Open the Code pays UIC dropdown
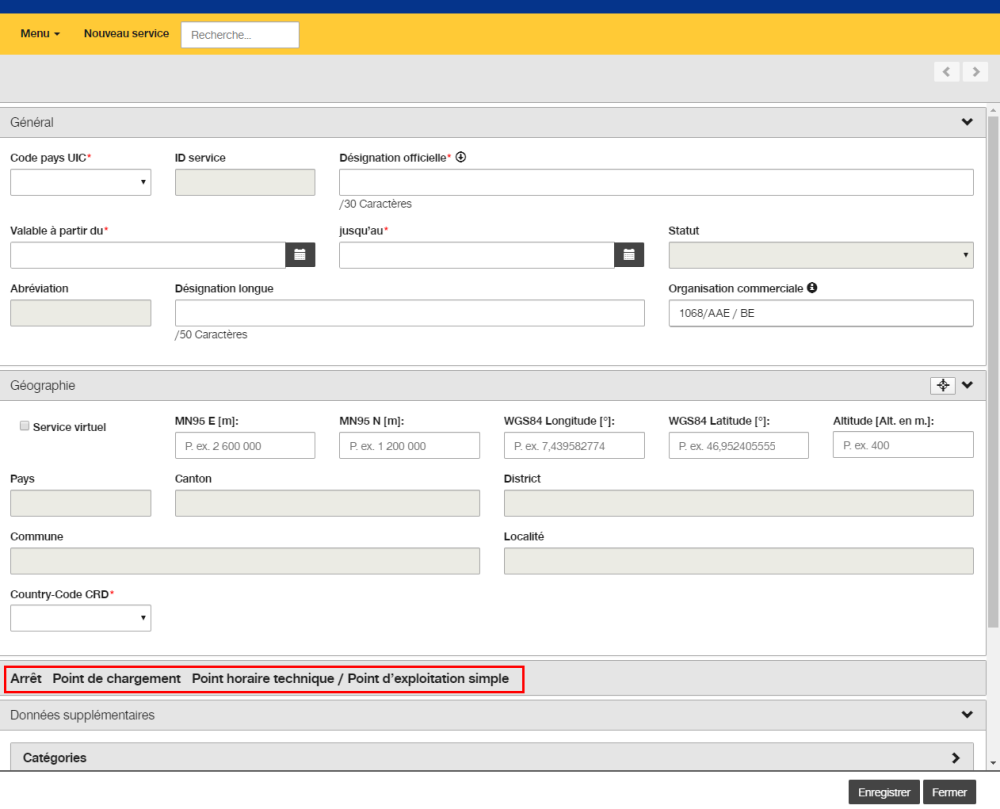 pyautogui.click(x=80, y=182)
